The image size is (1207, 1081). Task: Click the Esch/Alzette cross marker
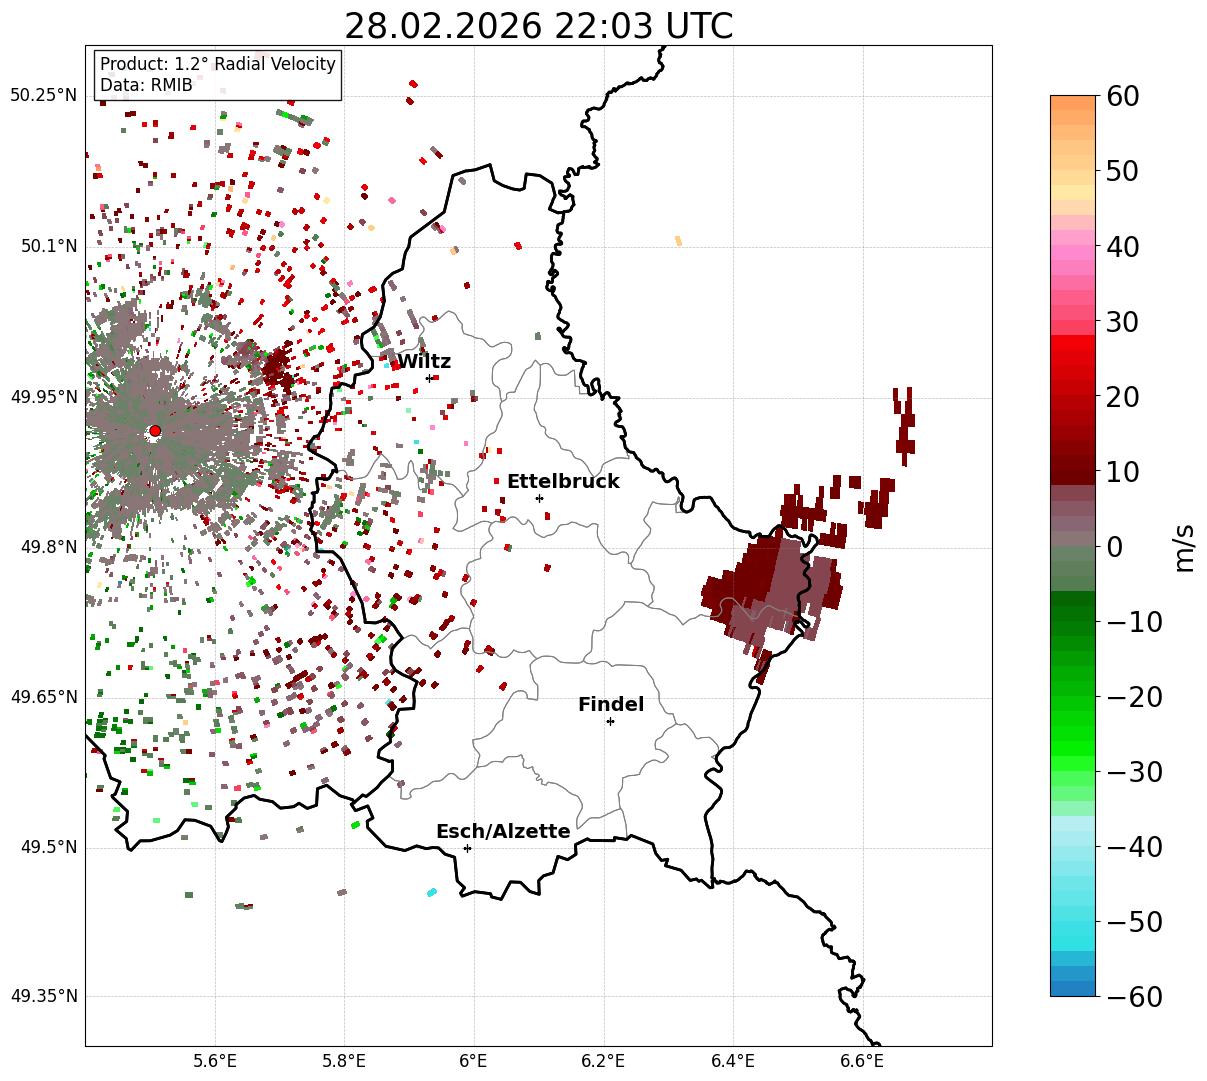(x=467, y=848)
